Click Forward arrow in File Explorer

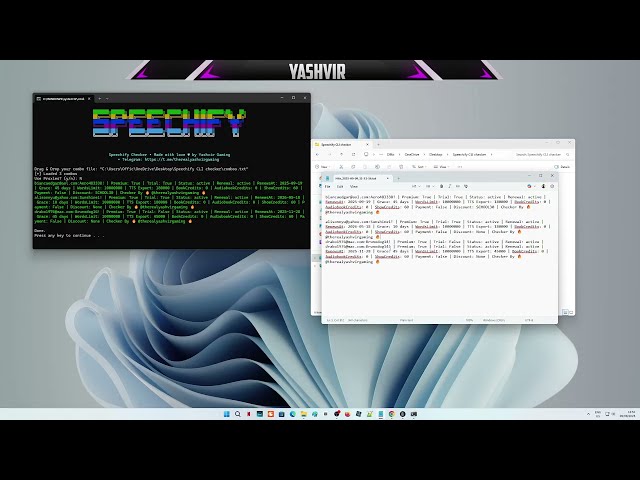[x=329, y=154]
